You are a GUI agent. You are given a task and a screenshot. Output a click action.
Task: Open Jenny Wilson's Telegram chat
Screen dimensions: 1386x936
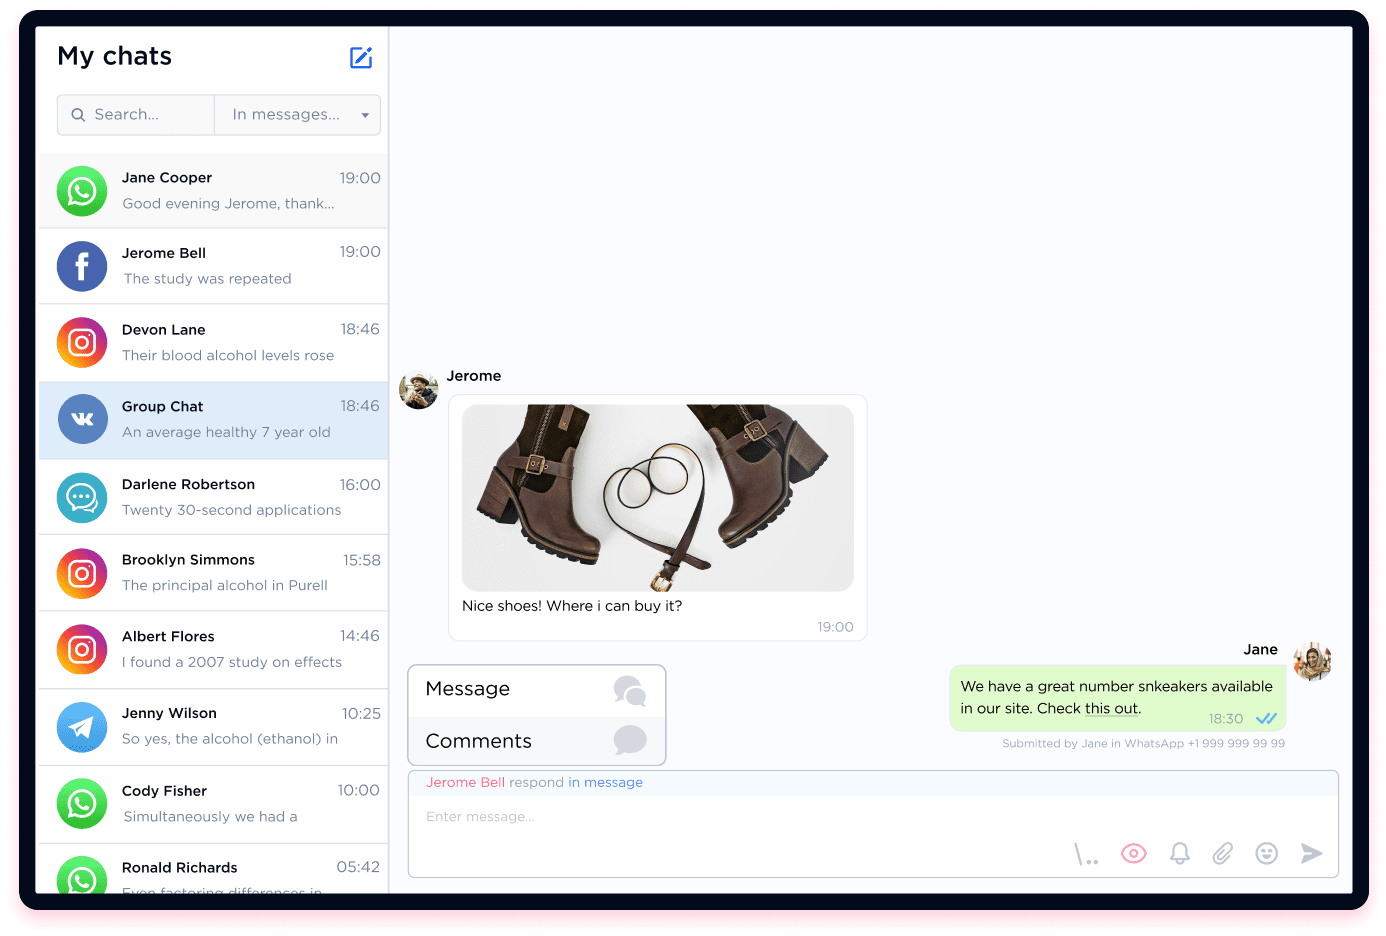(213, 727)
